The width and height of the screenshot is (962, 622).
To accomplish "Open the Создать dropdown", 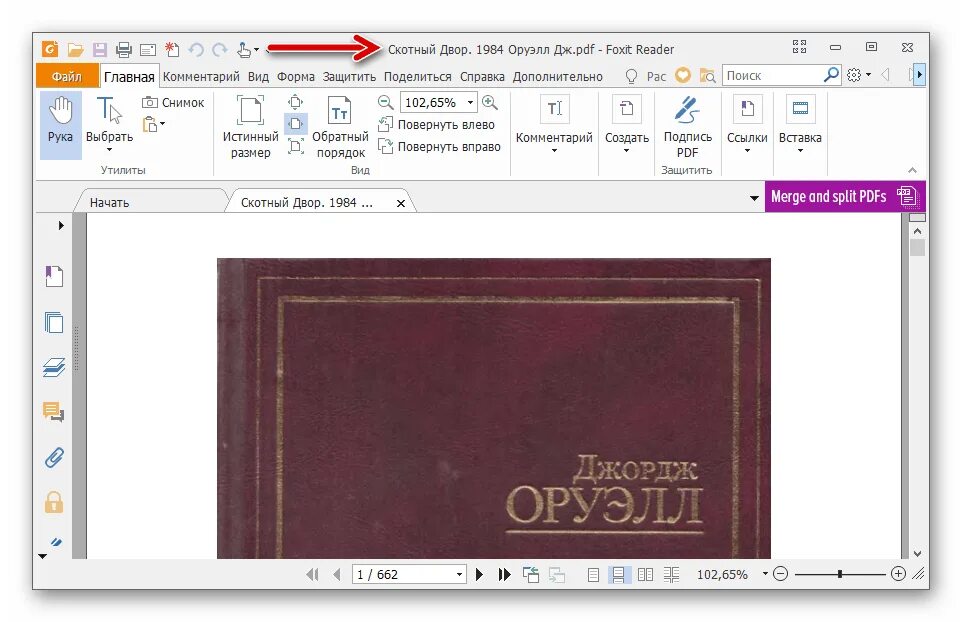I will coord(626,123).
